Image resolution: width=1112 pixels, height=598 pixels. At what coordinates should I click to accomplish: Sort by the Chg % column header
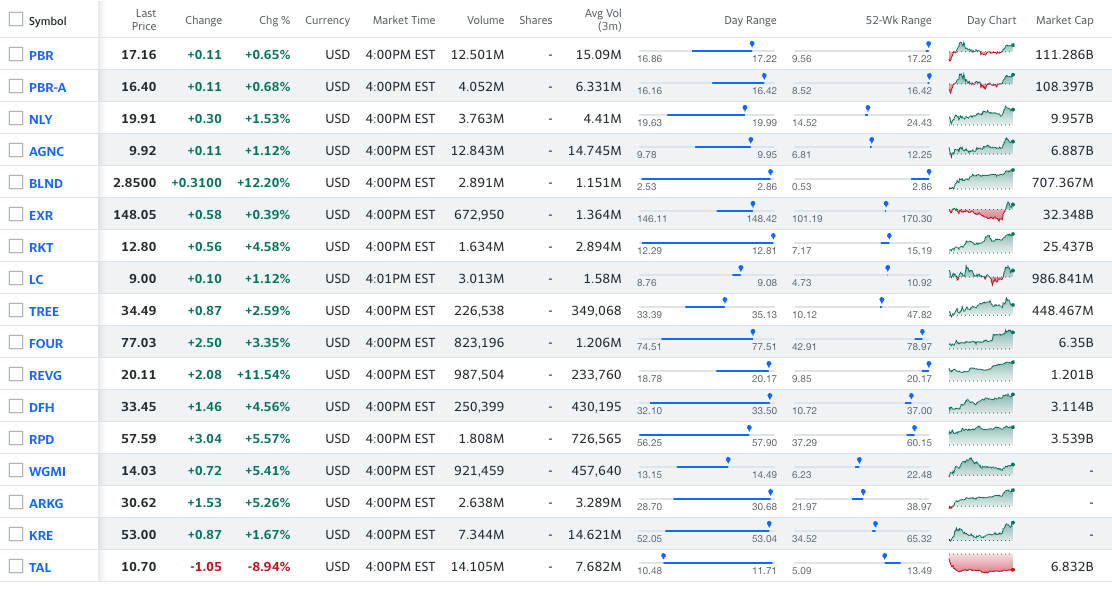(x=274, y=20)
